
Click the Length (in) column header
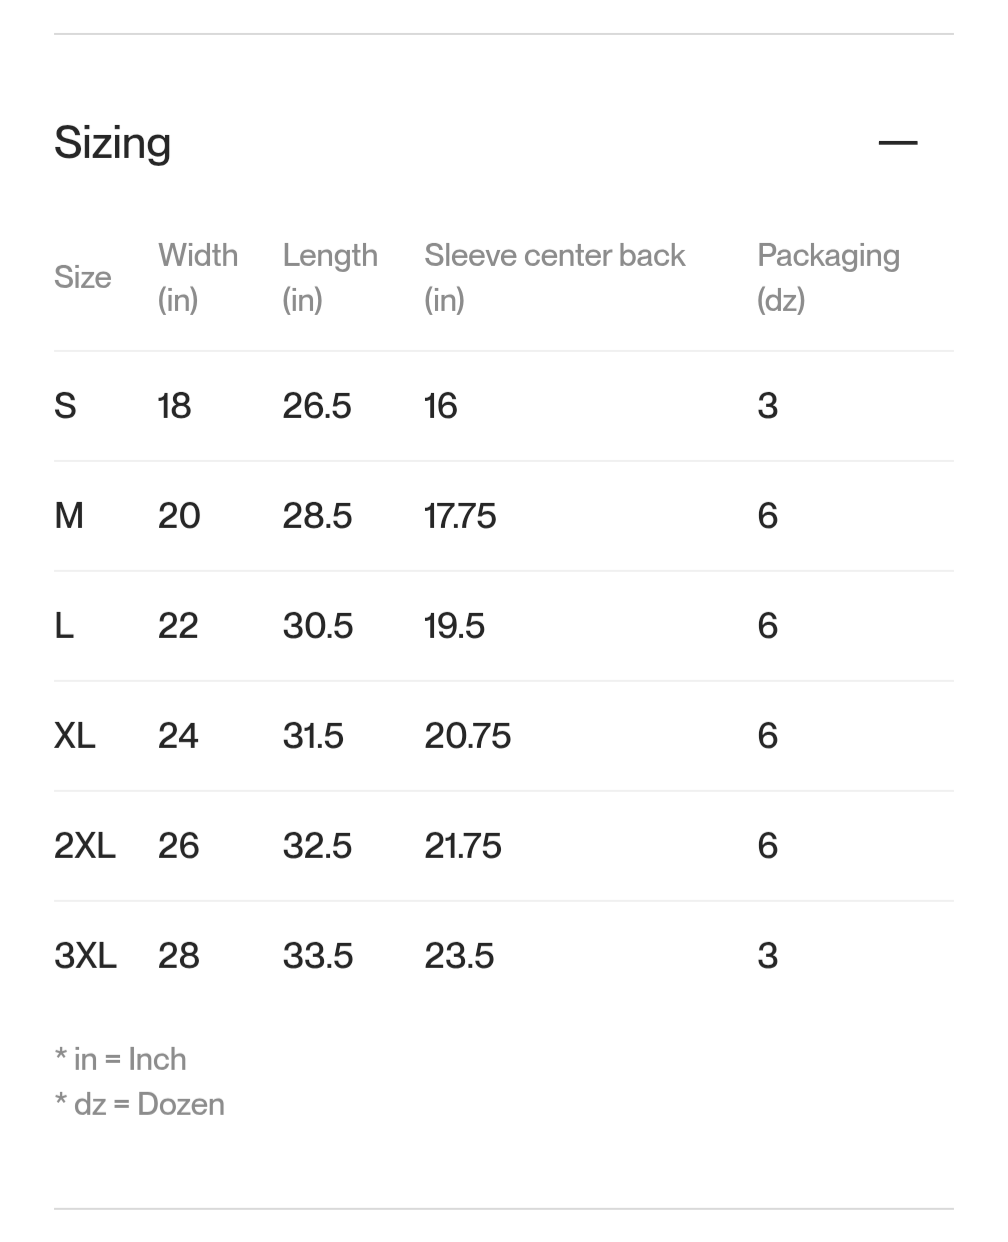tap(330, 277)
